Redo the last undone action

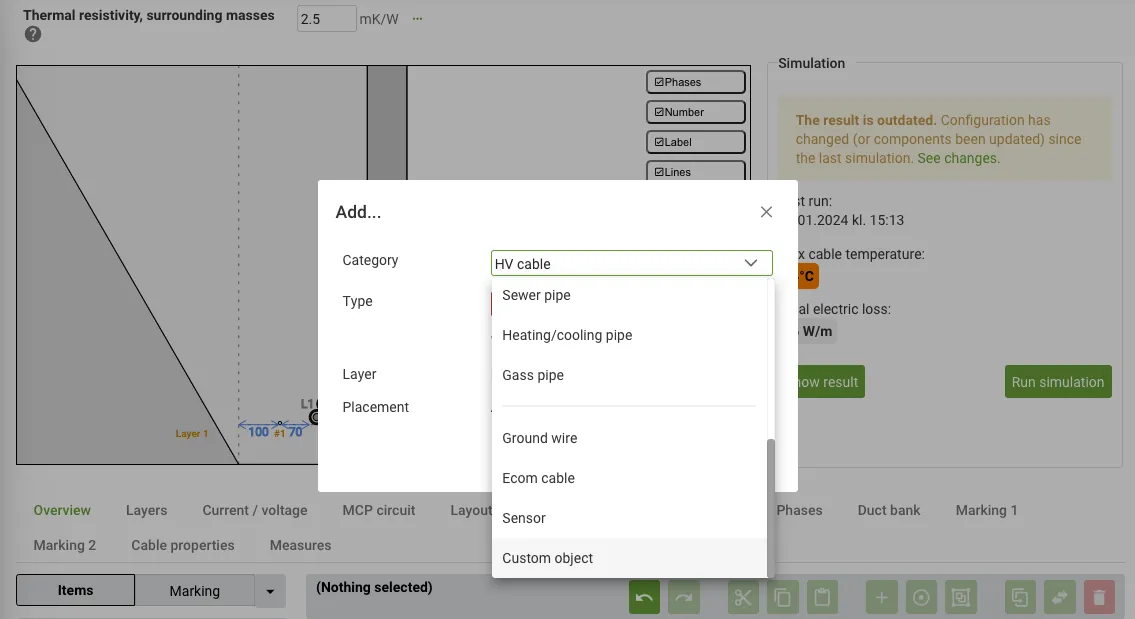(x=684, y=596)
